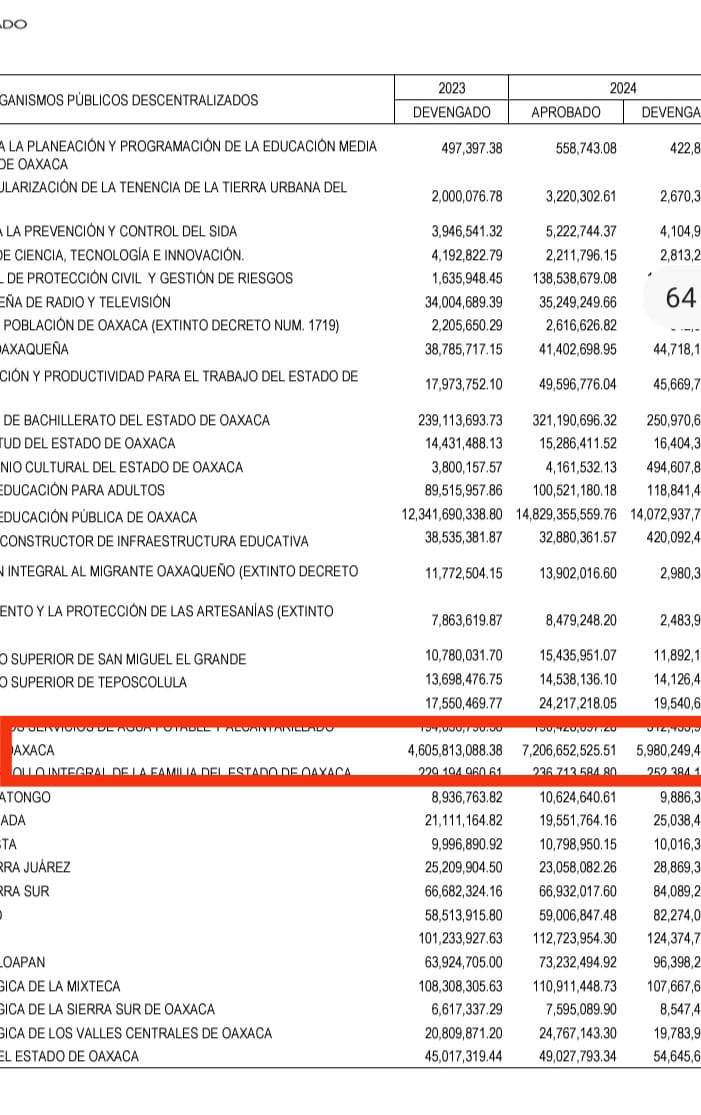
Task: Select the amount 14,829,355,559.76
Action: pyautogui.click(x=566, y=514)
